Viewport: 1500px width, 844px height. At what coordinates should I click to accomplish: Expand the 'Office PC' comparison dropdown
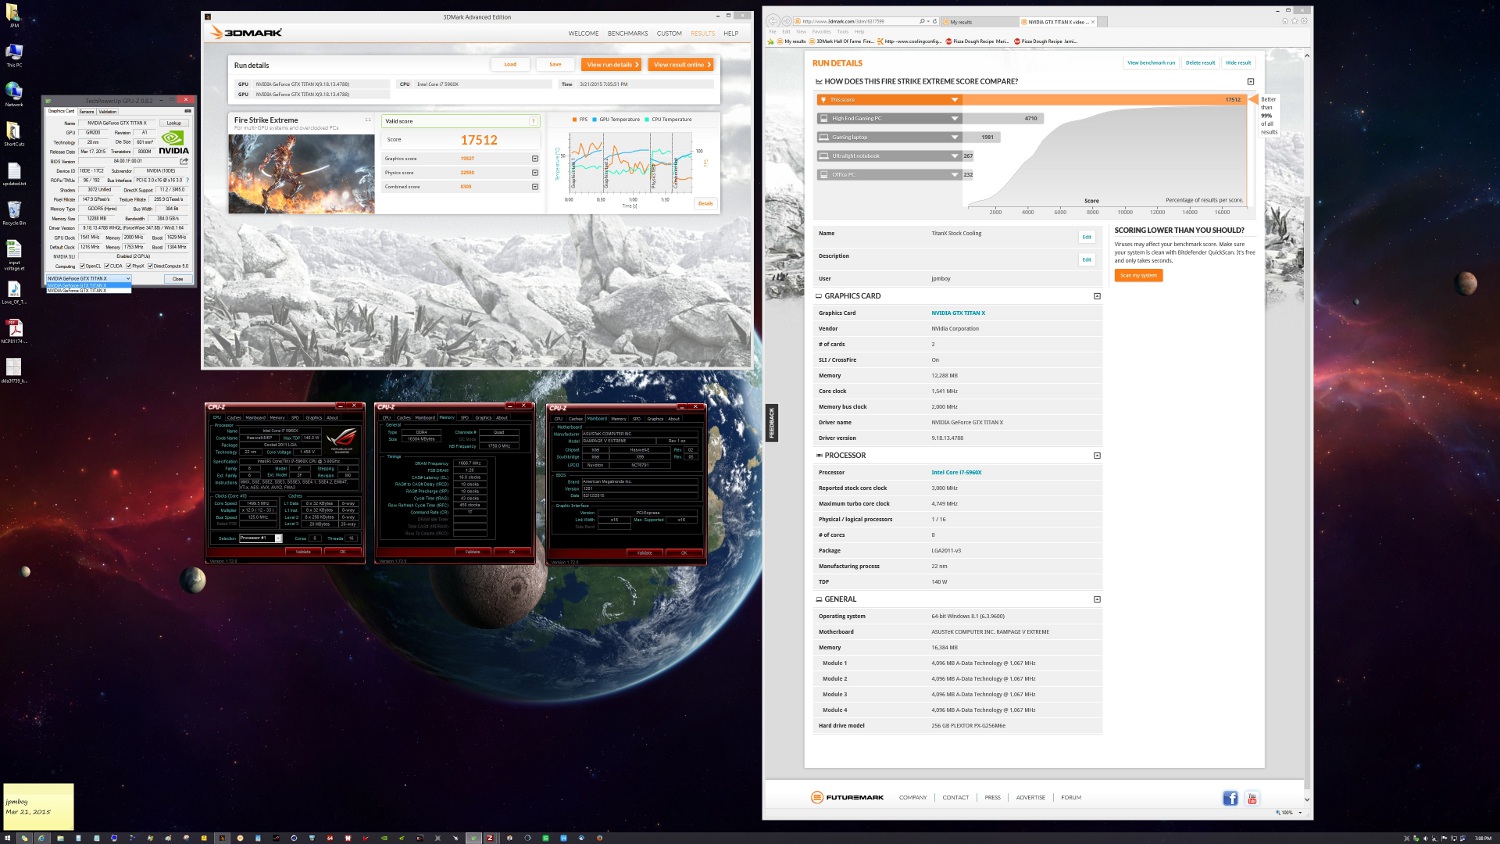click(x=955, y=175)
